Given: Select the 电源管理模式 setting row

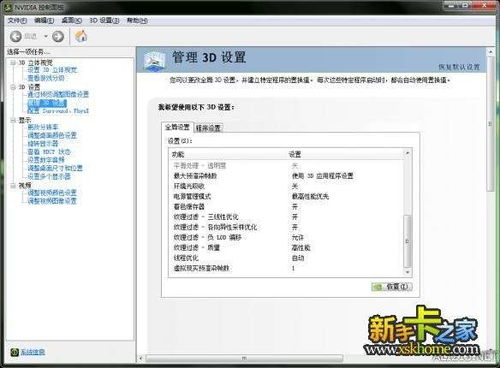Looking at the screenshot, I should tap(287, 196).
